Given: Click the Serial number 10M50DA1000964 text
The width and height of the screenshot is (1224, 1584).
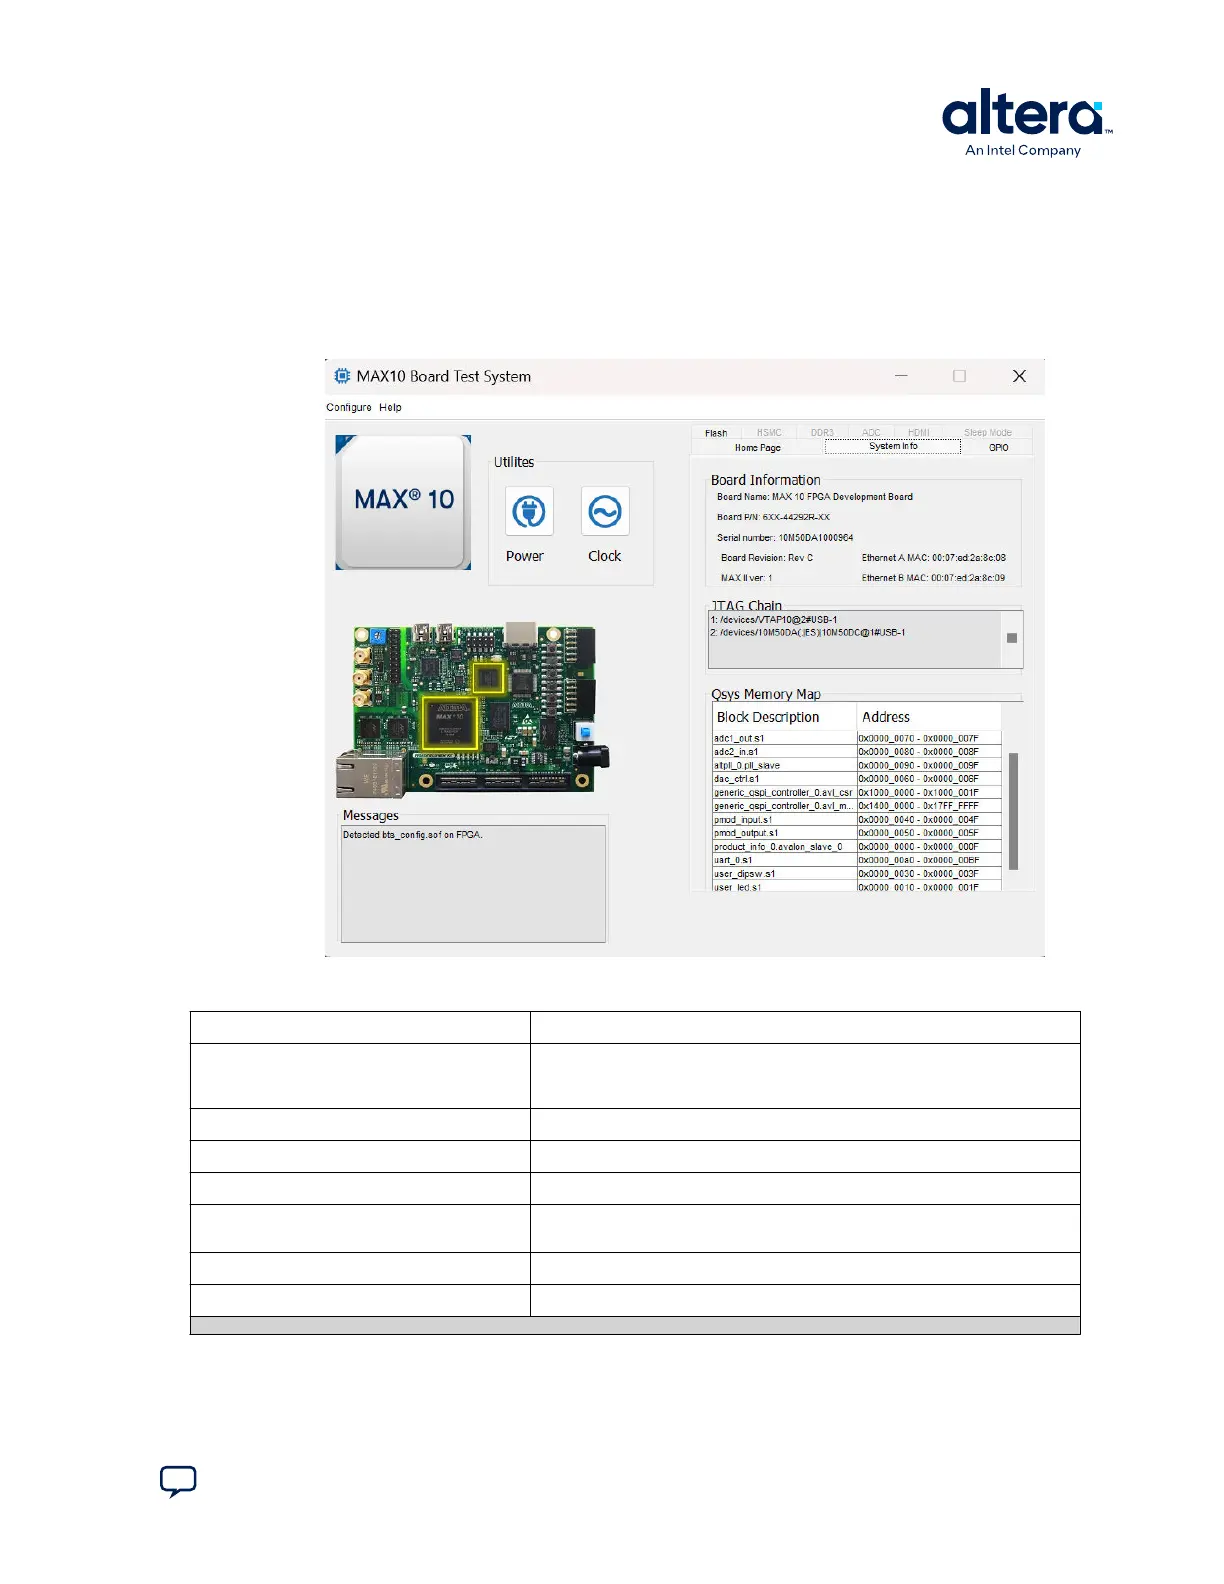Looking at the screenshot, I should [x=785, y=538].
